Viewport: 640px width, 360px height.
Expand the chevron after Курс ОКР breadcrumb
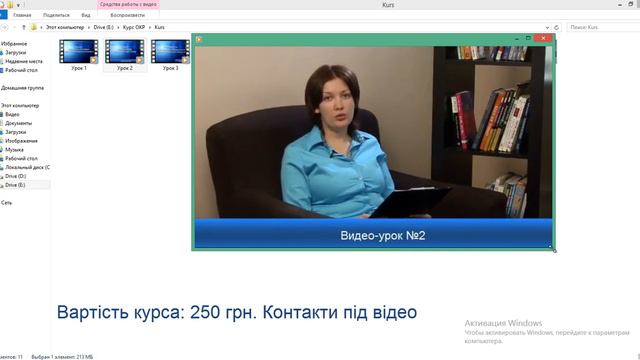click(150, 27)
